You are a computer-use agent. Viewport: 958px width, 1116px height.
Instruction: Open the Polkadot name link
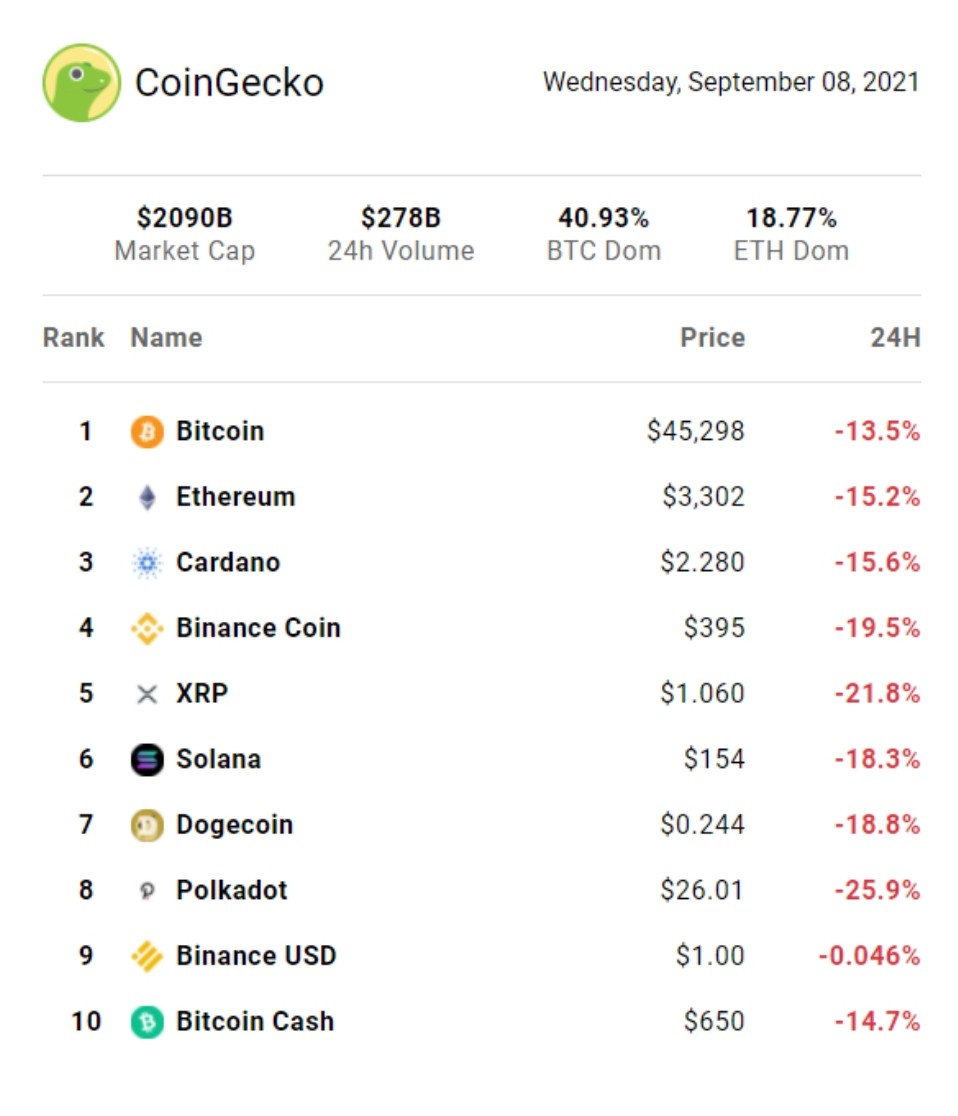[x=232, y=890]
